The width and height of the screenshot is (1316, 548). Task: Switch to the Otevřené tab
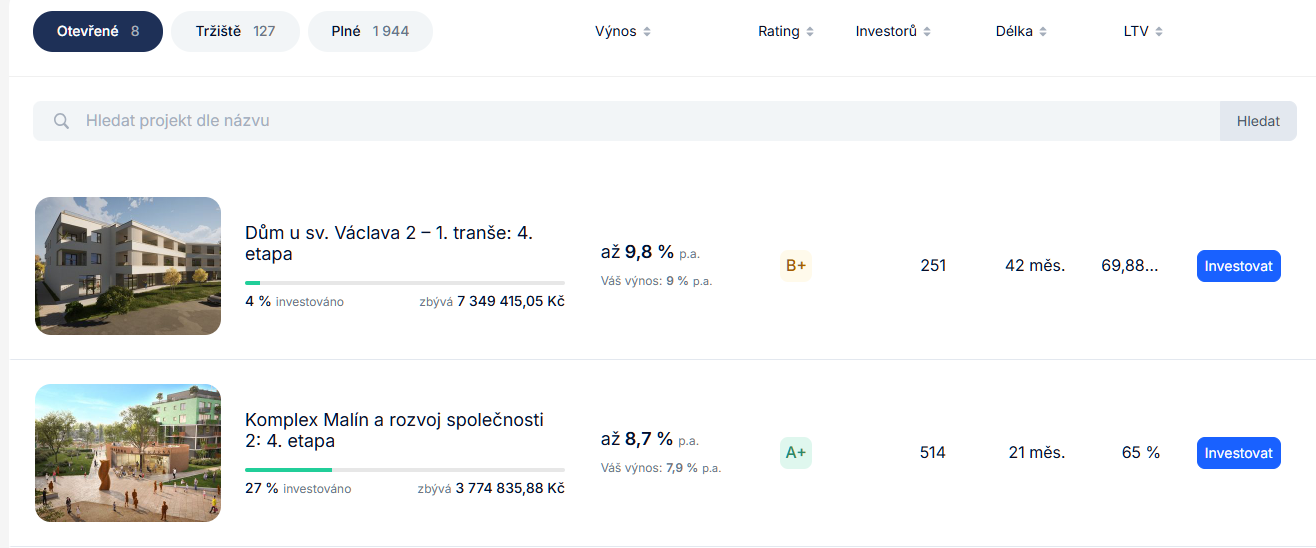97,32
